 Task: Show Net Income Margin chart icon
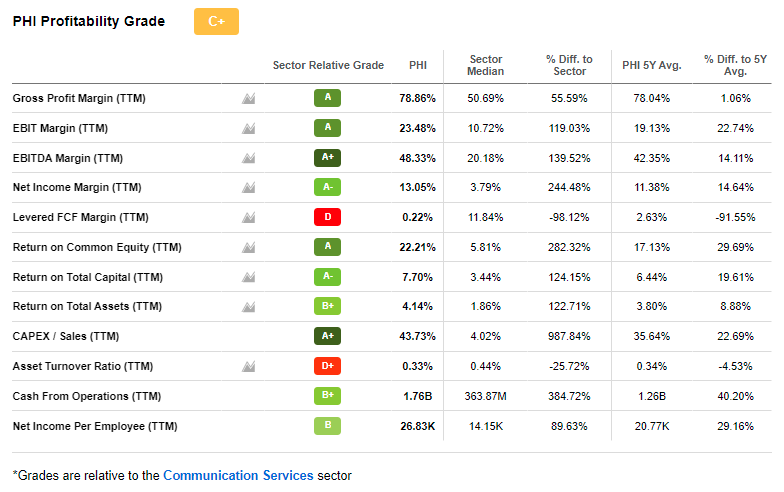pos(248,187)
